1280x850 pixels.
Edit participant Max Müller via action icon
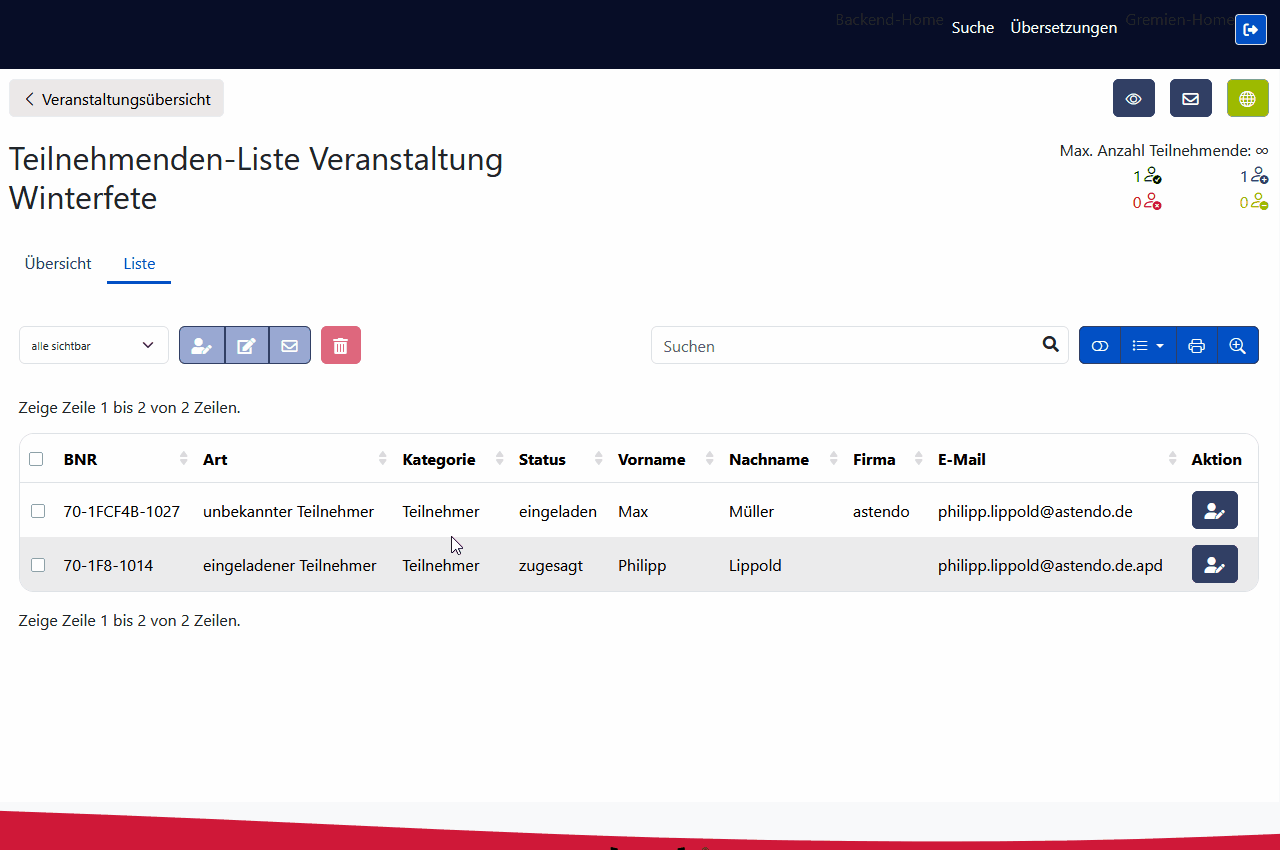[1214, 510]
